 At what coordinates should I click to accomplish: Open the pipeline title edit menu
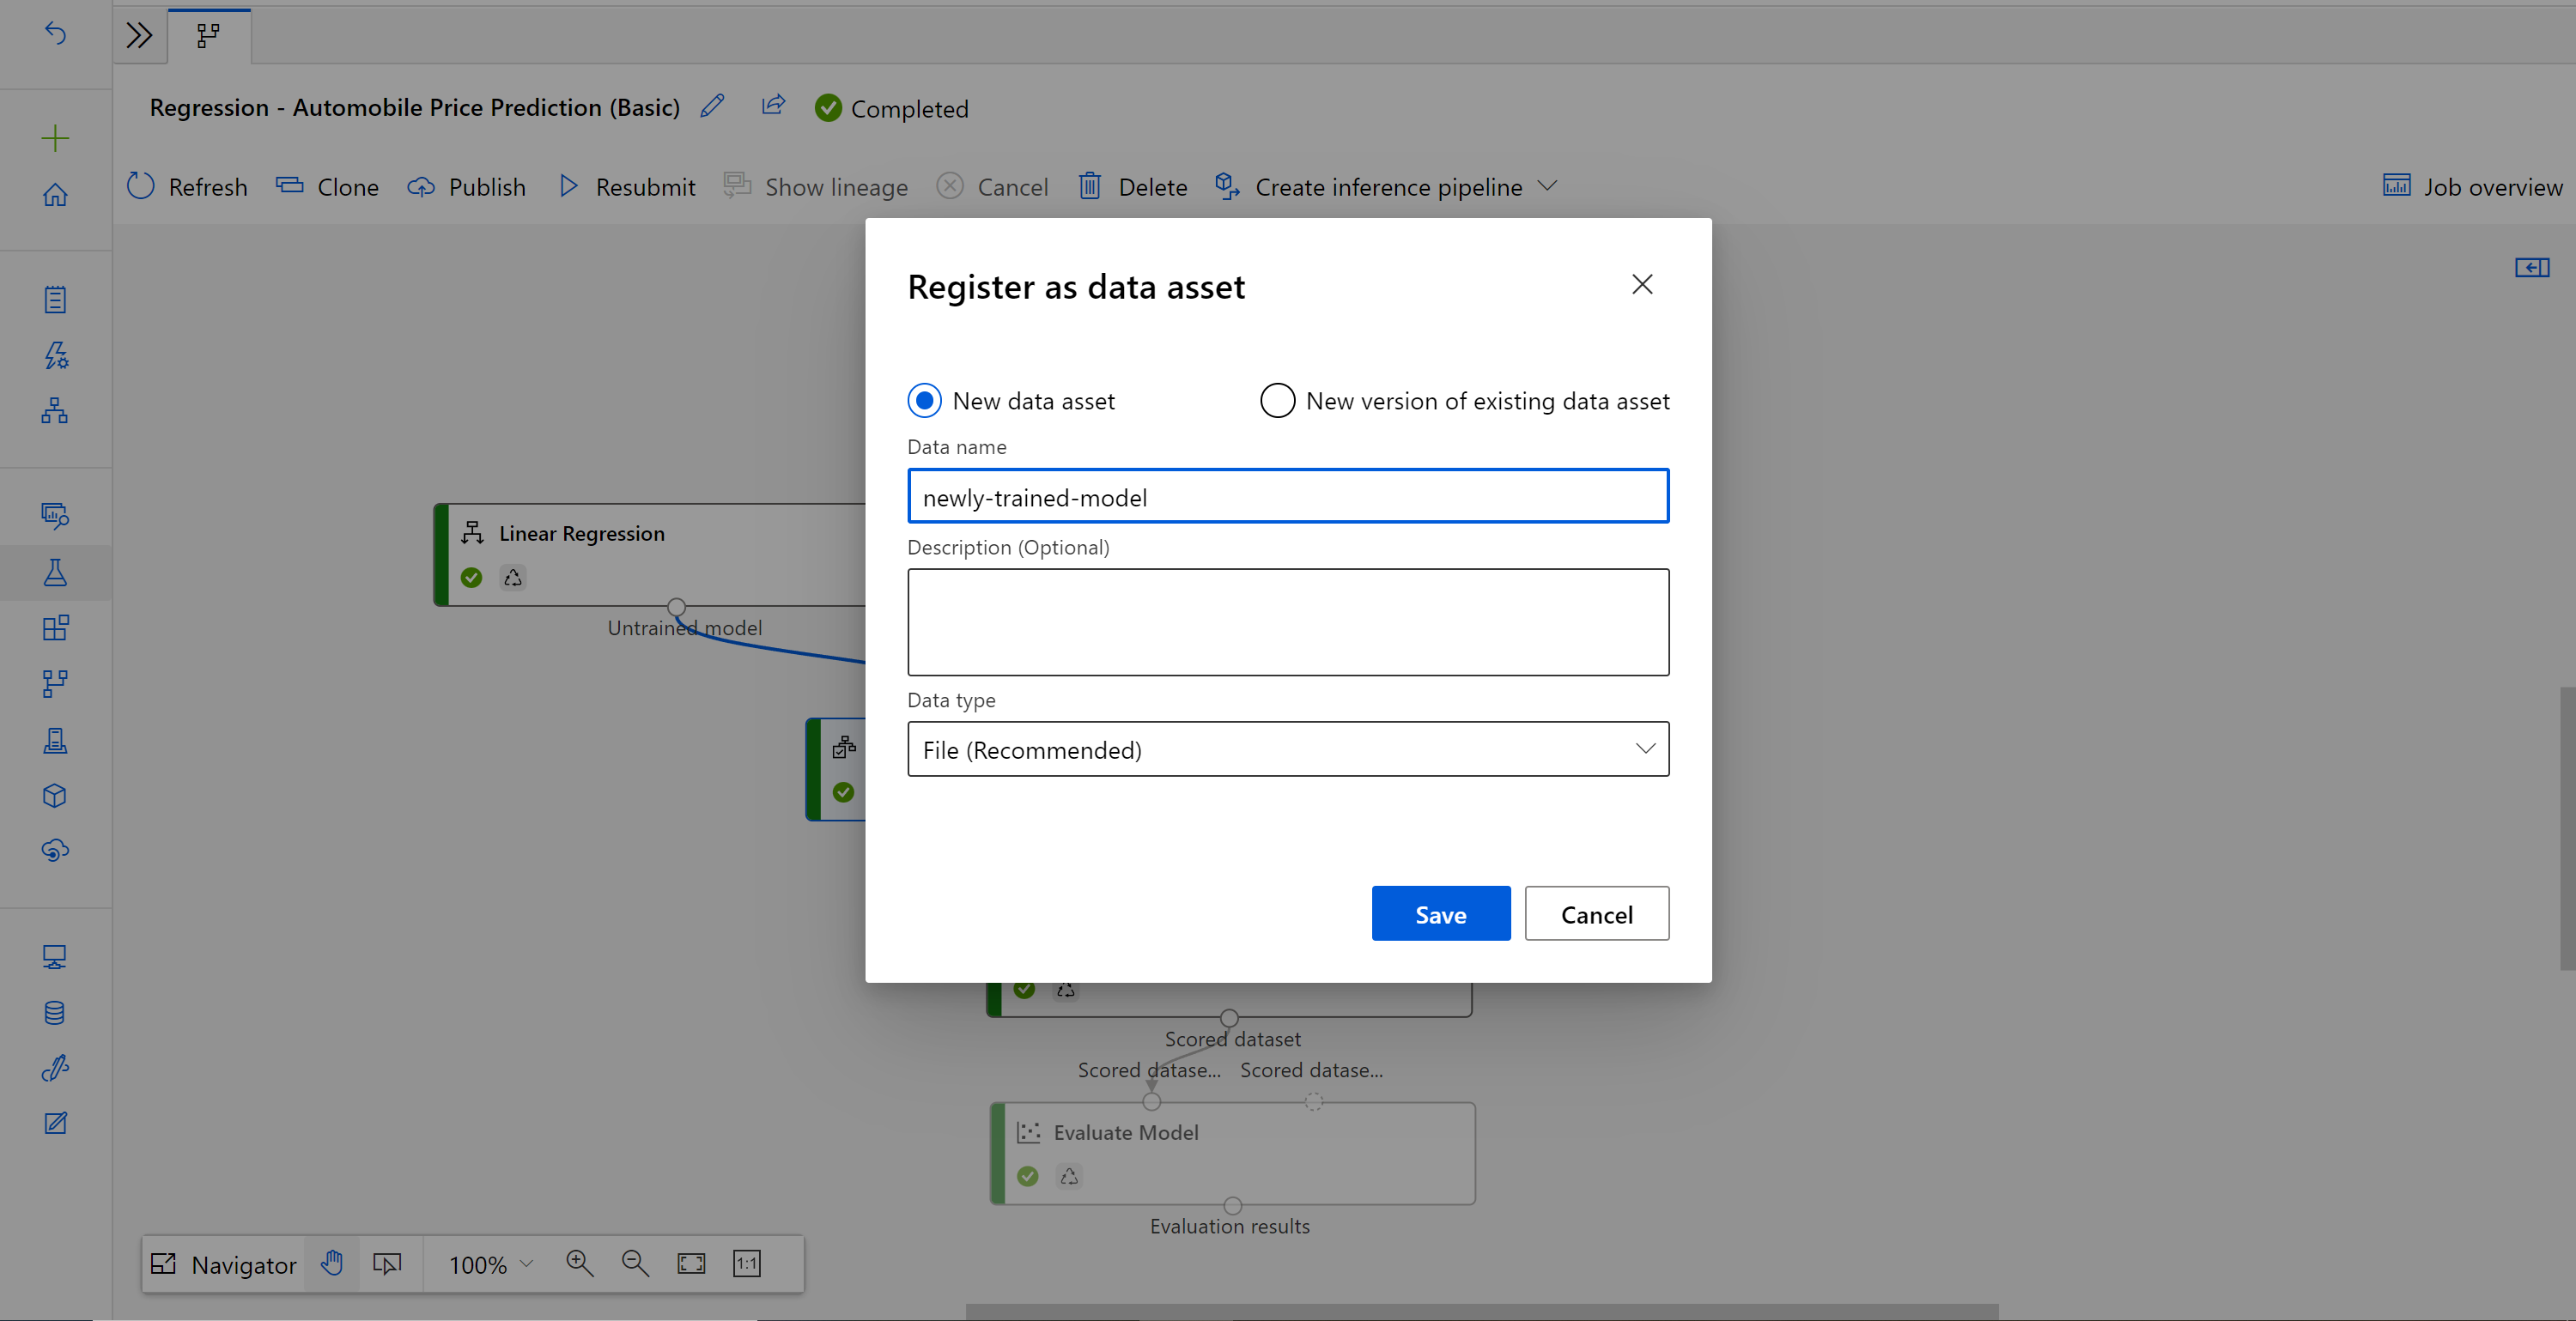(x=711, y=106)
